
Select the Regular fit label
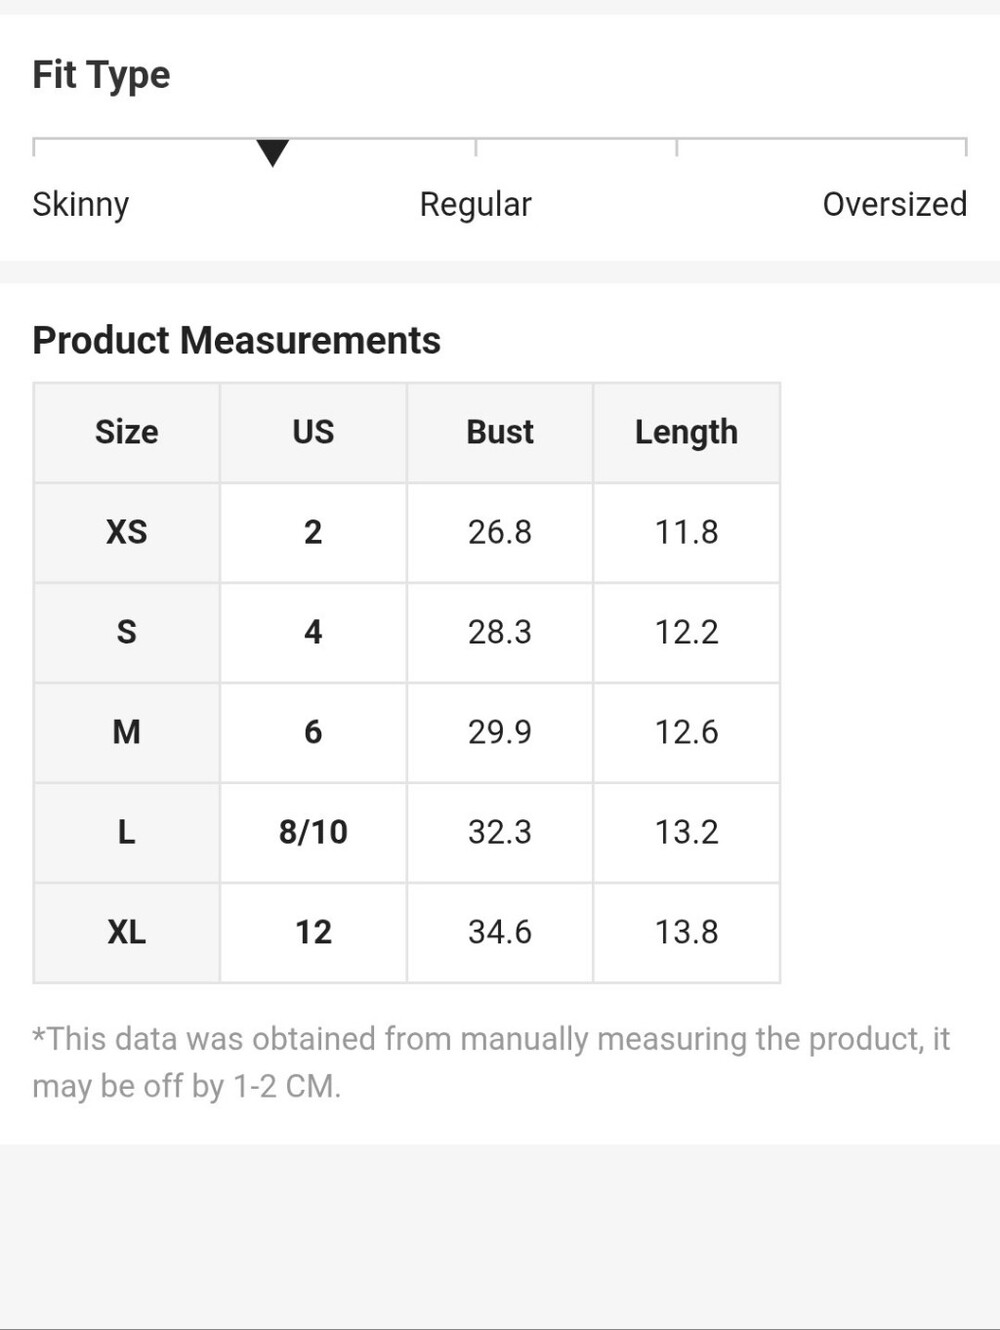coord(475,204)
